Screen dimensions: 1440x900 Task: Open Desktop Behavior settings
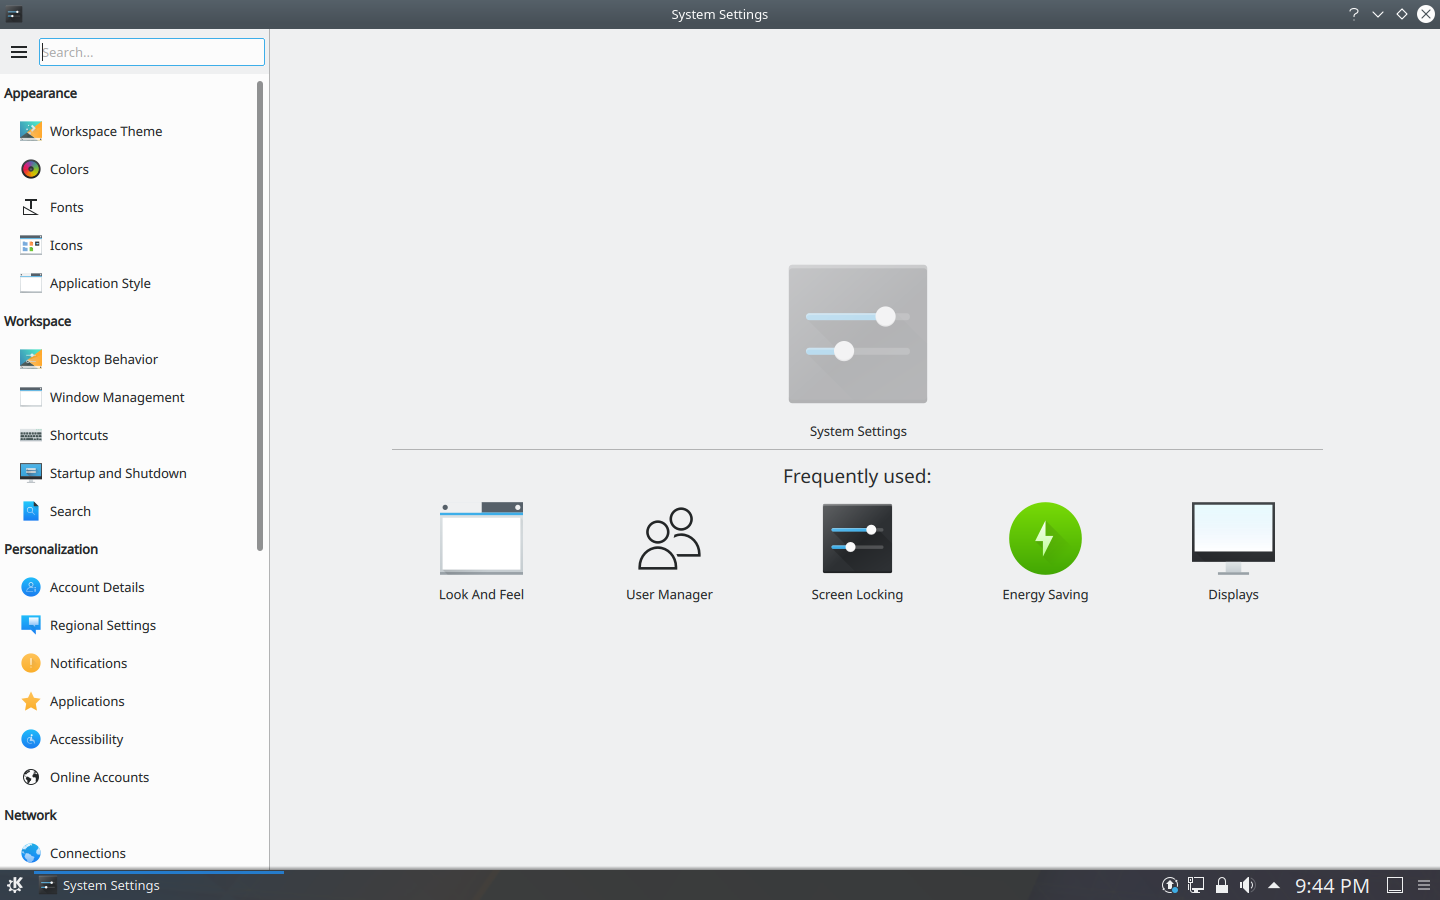point(103,359)
